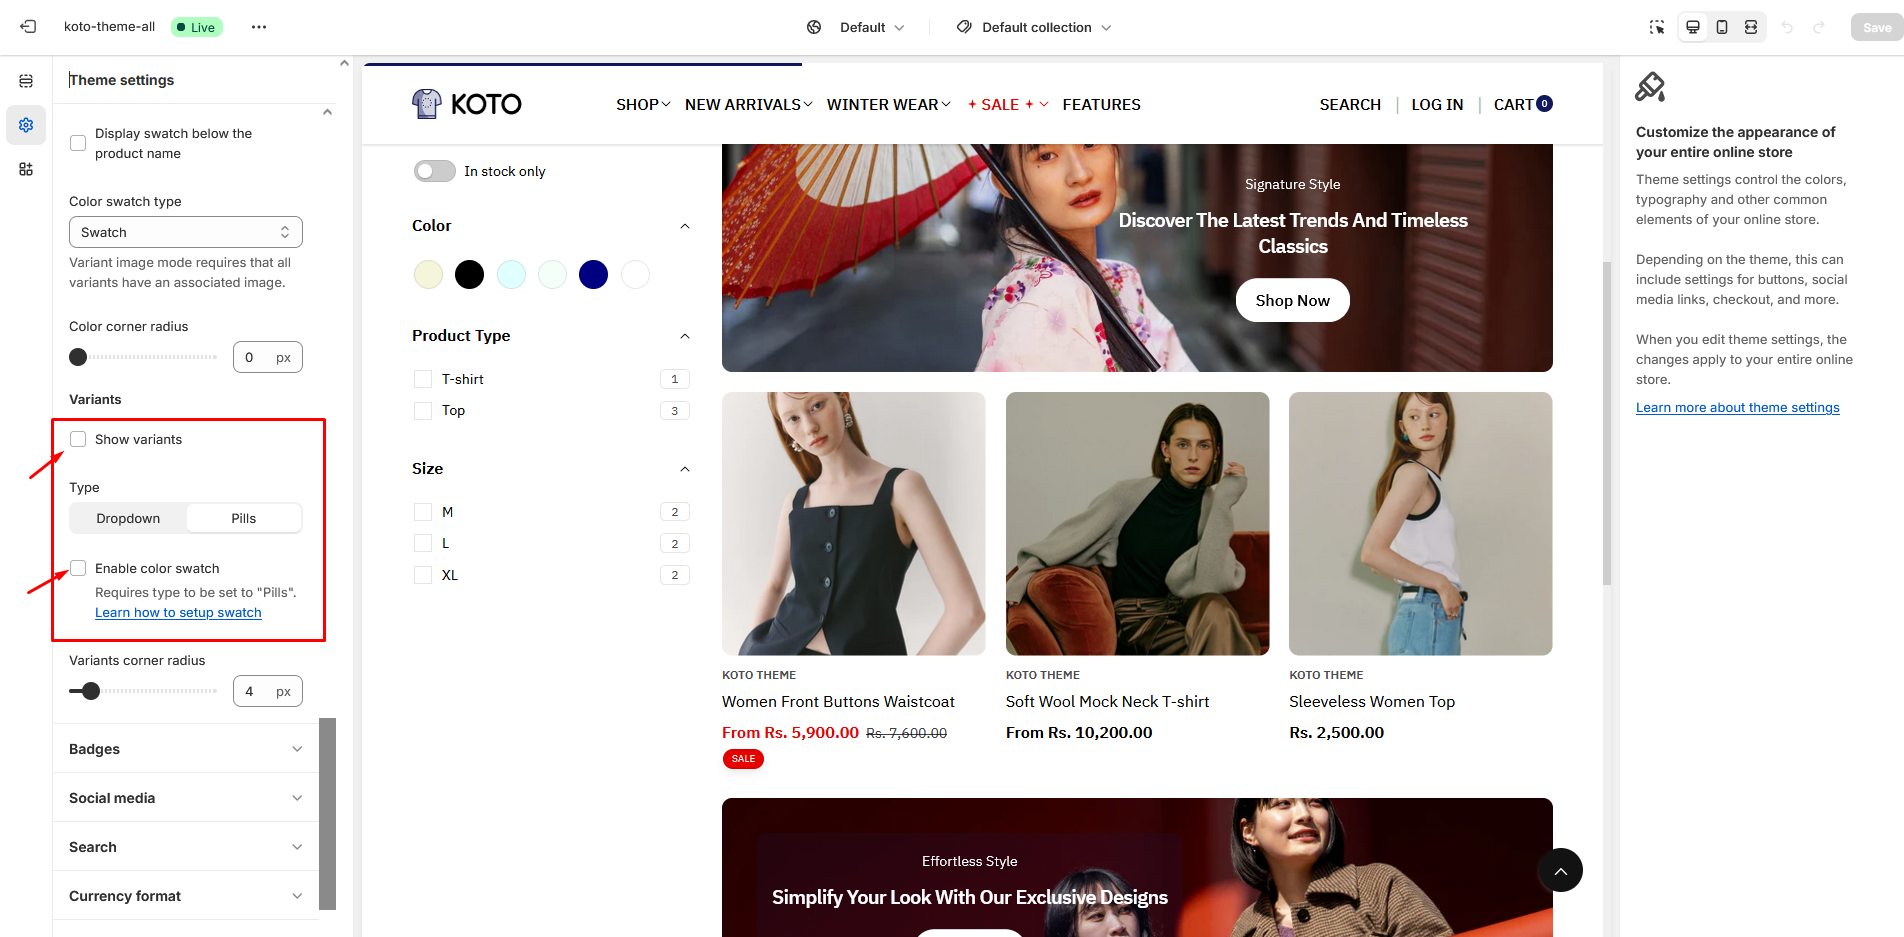Open the CART link

pos(1522,104)
